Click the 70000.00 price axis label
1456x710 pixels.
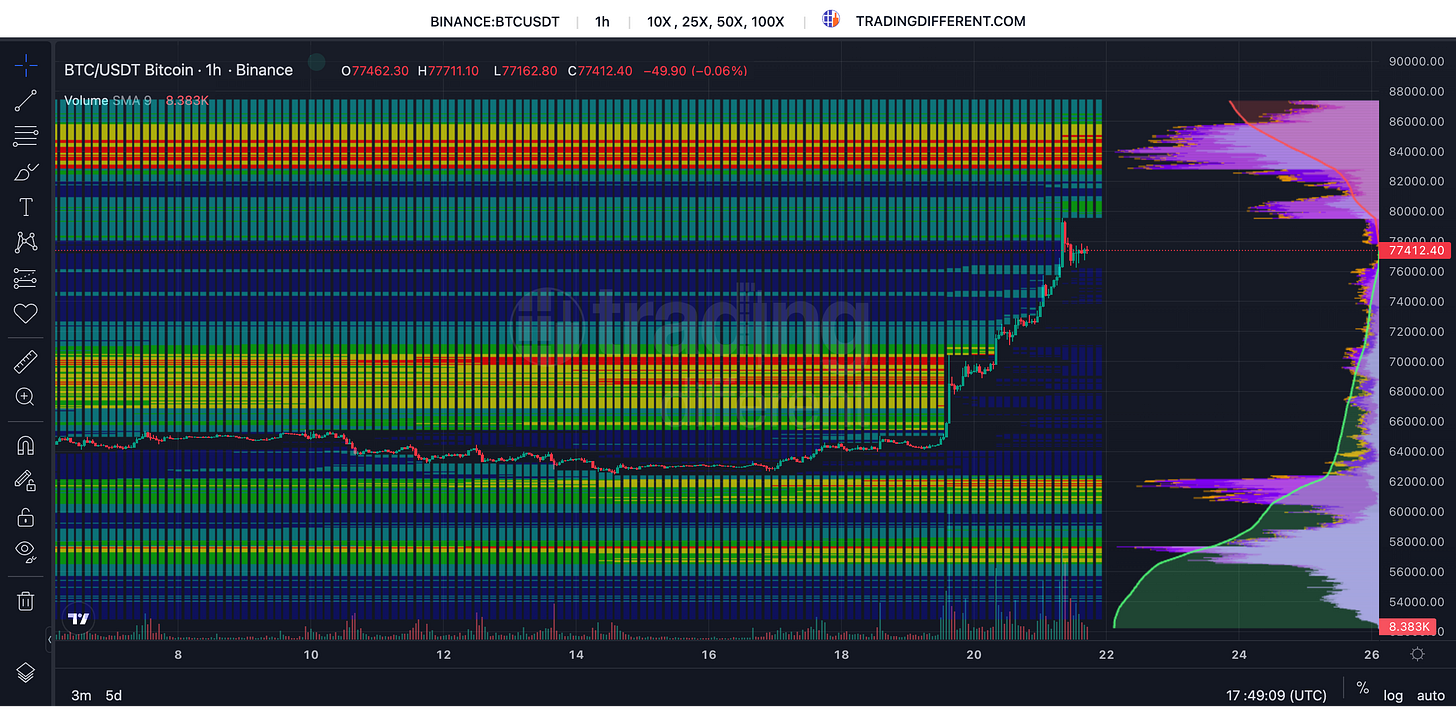pyautogui.click(x=1417, y=361)
